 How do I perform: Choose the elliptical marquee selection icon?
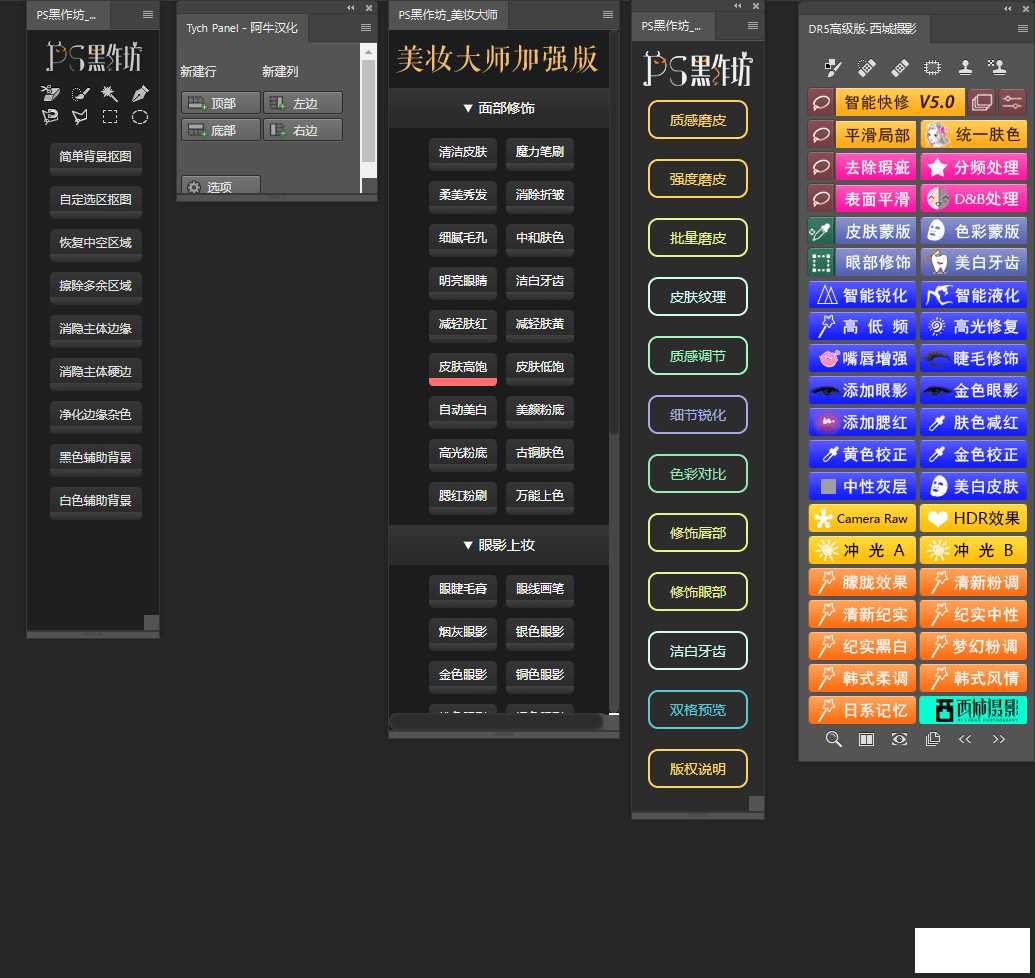(x=140, y=117)
